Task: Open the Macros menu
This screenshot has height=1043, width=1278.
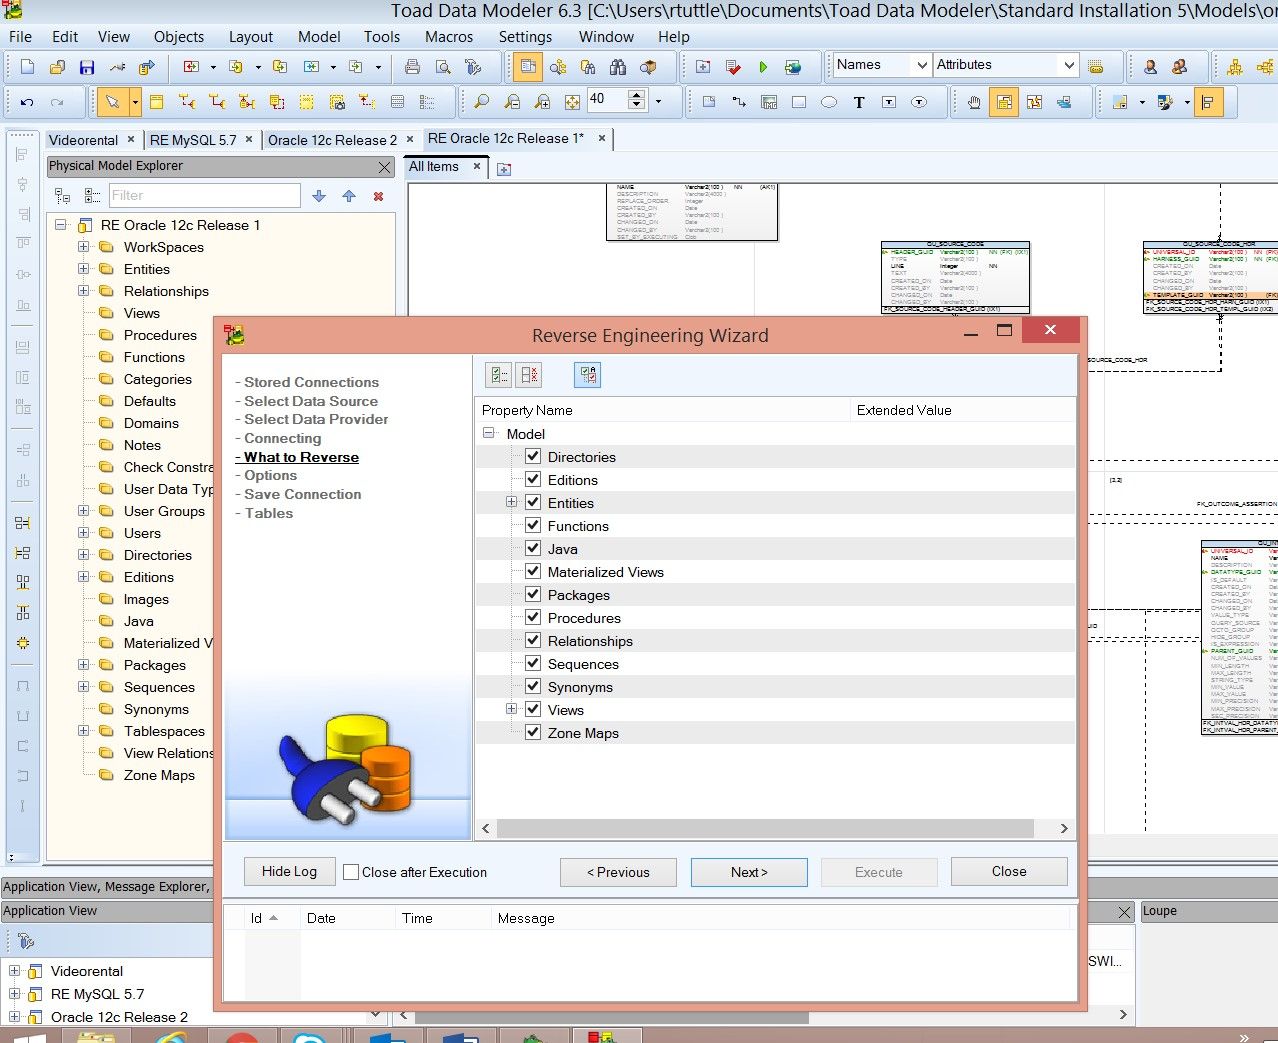Action: pyautogui.click(x=449, y=37)
